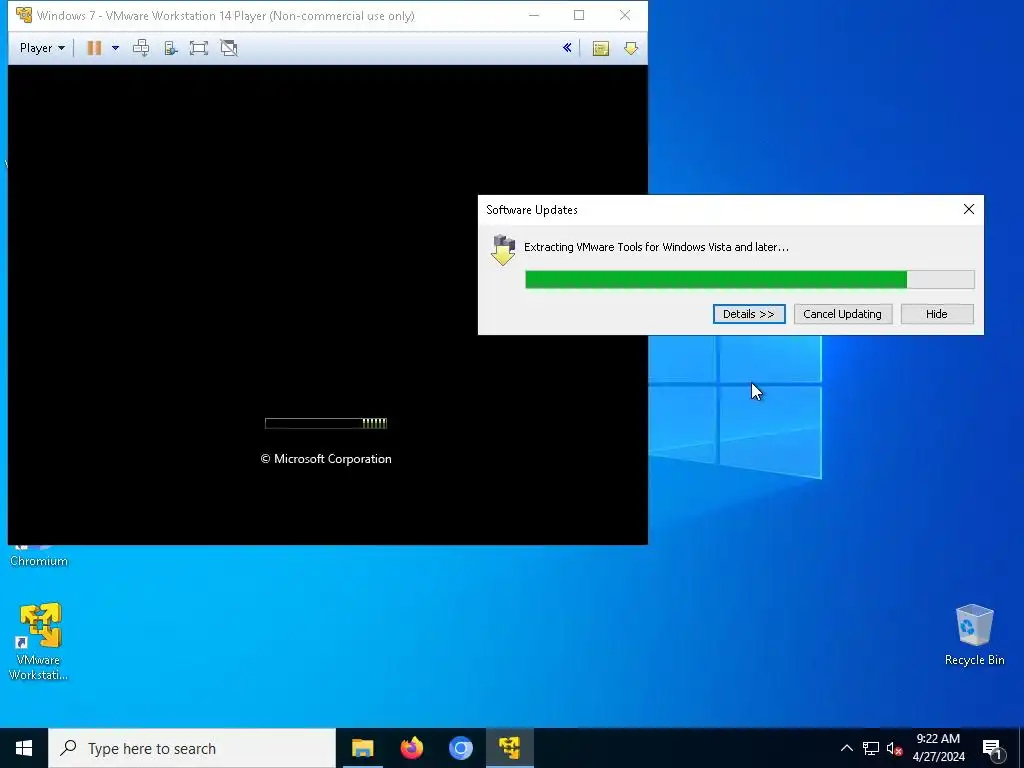Click the Software Updates installer icon
The height and width of the screenshot is (768, 1024).
(502, 250)
